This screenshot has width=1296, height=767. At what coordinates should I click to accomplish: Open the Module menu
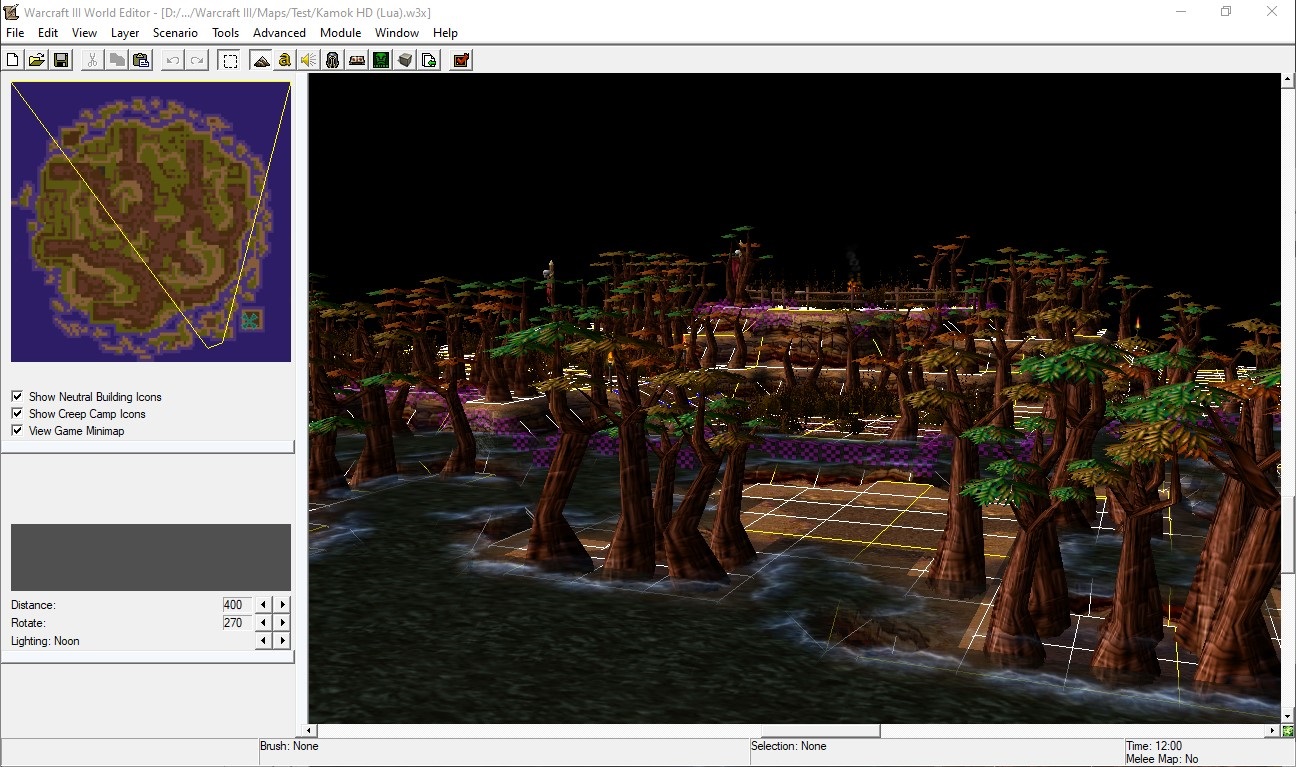[340, 33]
